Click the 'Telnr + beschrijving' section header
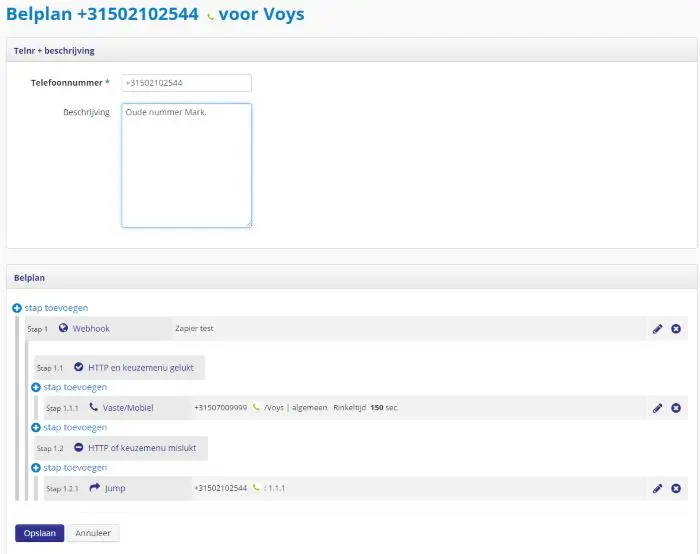The height and width of the screenshot is (554, 700). 54,51
